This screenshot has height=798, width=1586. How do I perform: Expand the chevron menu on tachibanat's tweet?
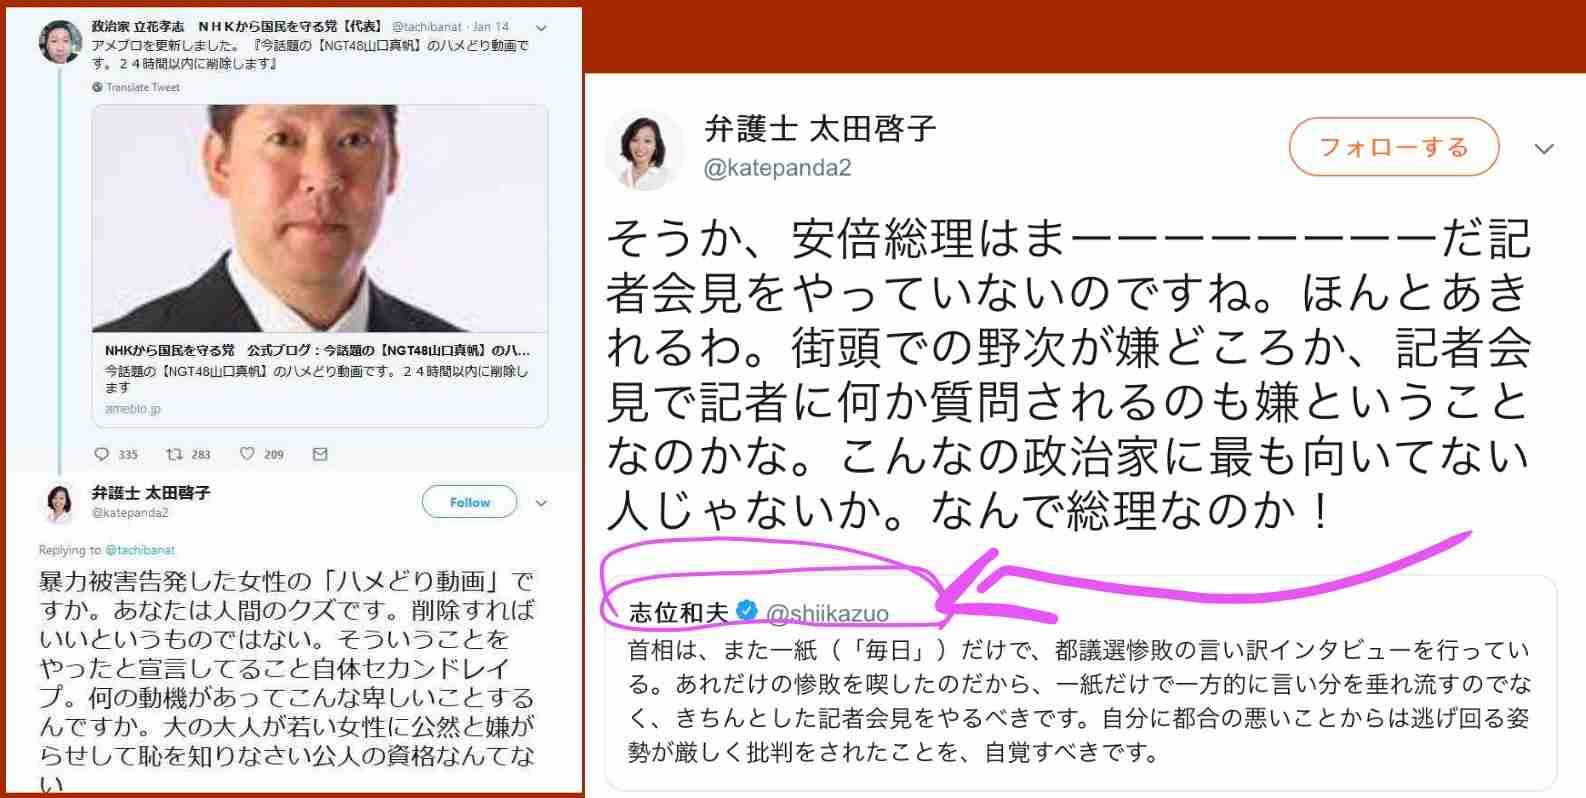[541, 28]
